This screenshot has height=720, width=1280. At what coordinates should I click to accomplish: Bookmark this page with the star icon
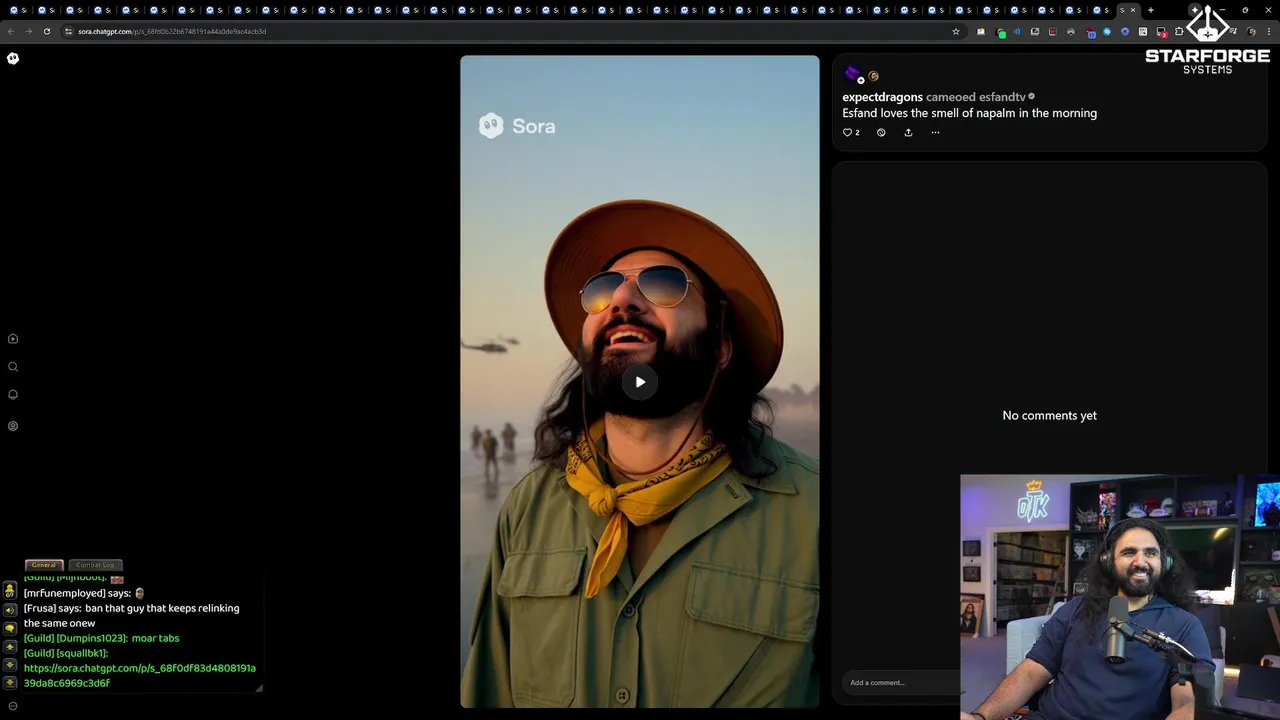pos(956,31)
